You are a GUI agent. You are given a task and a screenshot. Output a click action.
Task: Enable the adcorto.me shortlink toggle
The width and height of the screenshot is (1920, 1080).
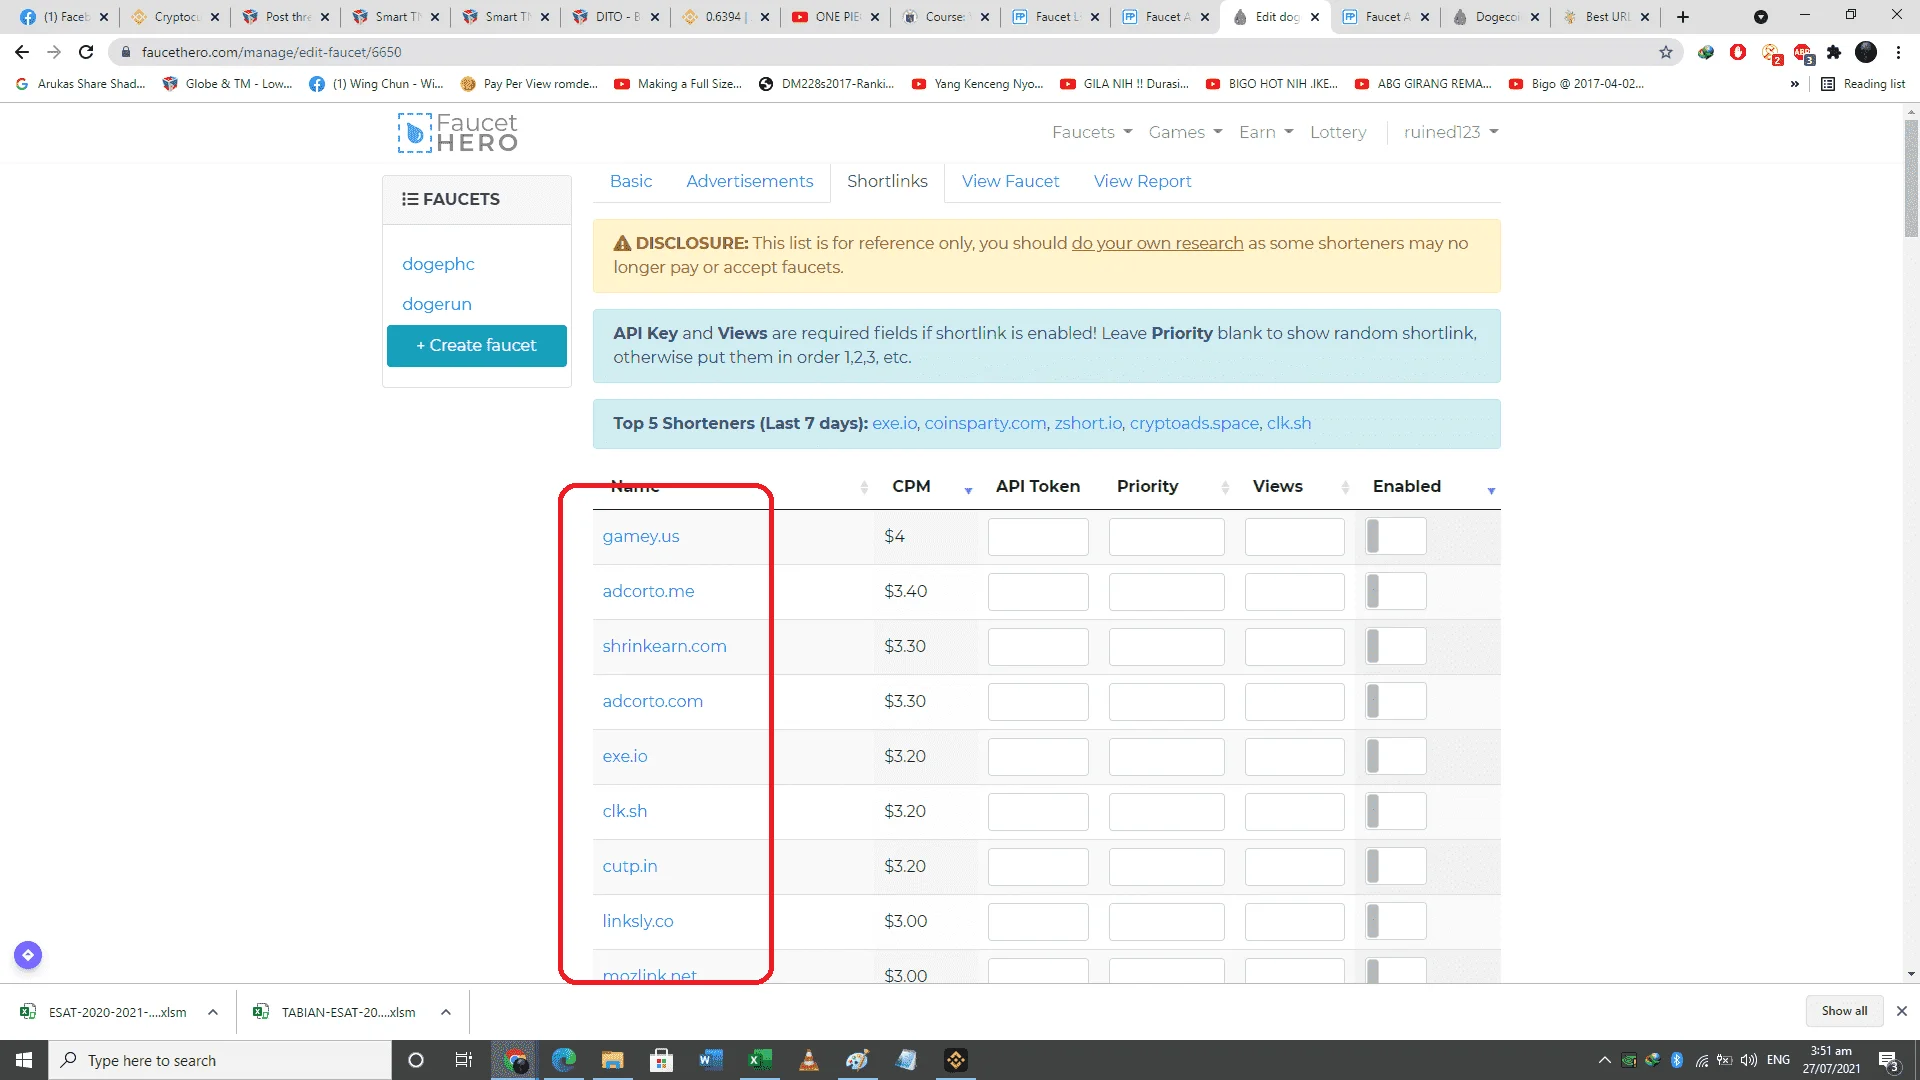click(x=1396, y=591)
